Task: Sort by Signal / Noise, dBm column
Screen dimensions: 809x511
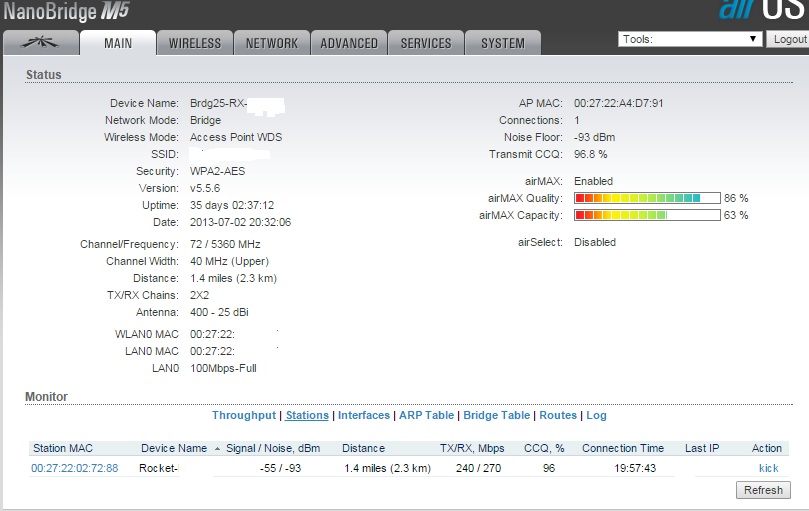Action: 273,448
